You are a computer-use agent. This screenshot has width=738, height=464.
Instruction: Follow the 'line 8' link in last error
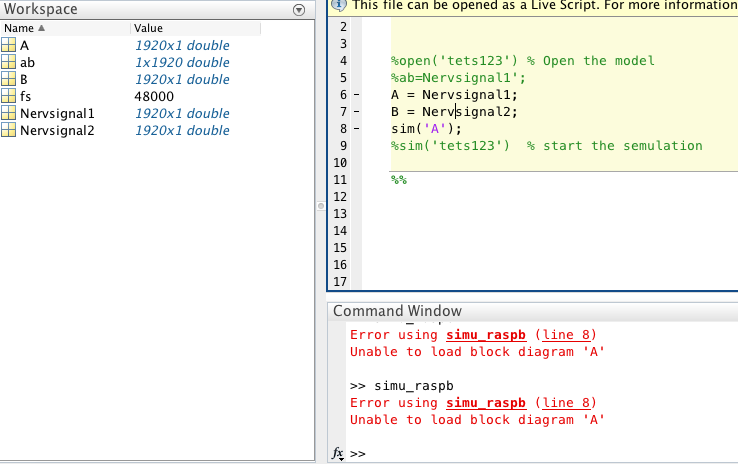(x=569, y=403)
